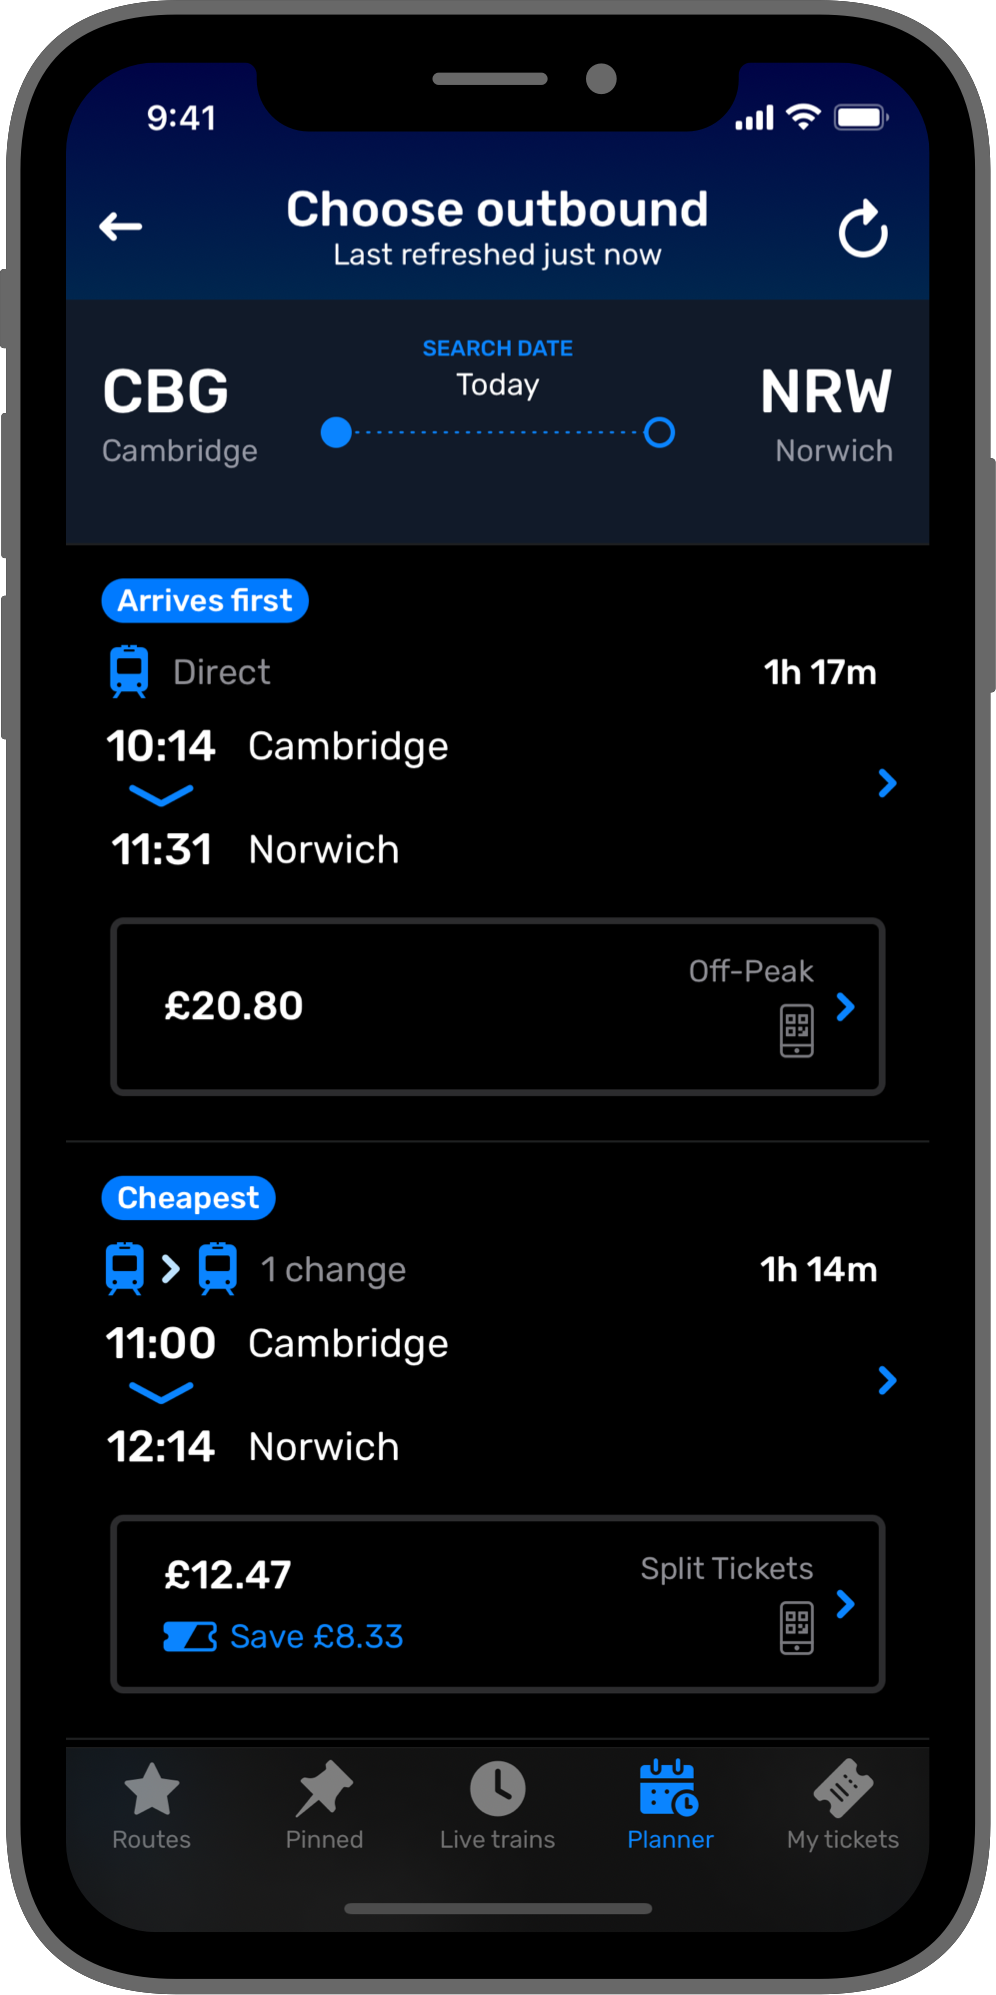
Task: Tap the NRW Norwich destination station
Action: [x=826, y=413]
